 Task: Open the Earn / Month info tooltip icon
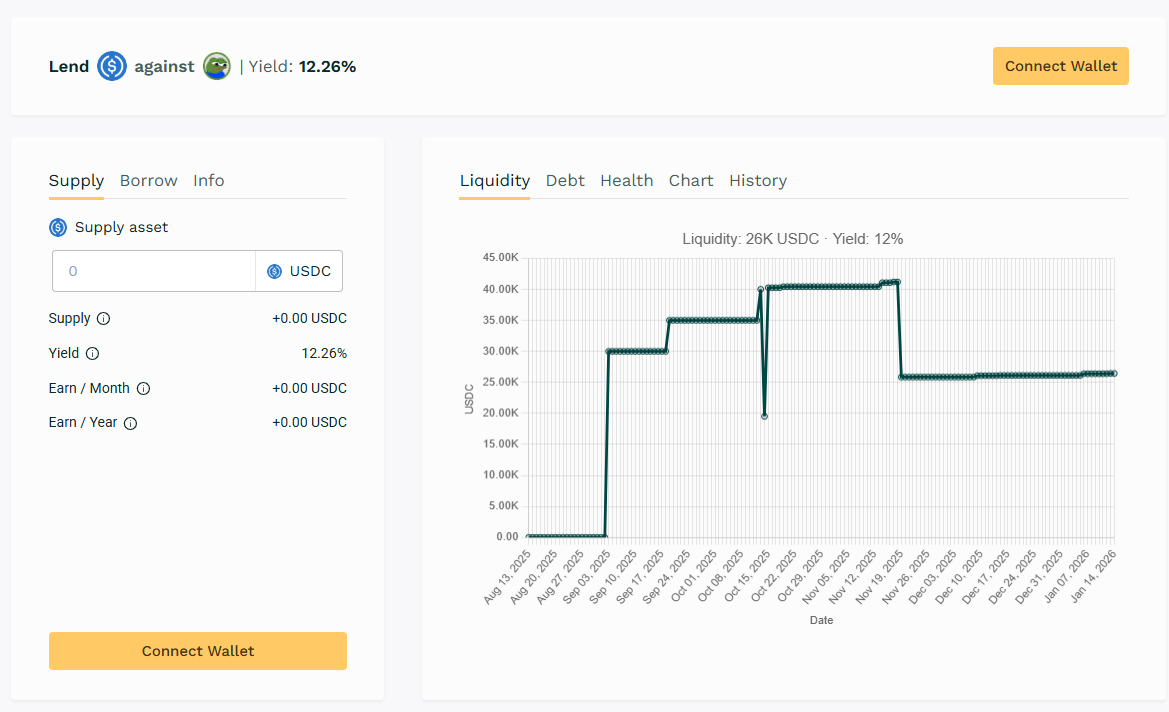[143, 389]
